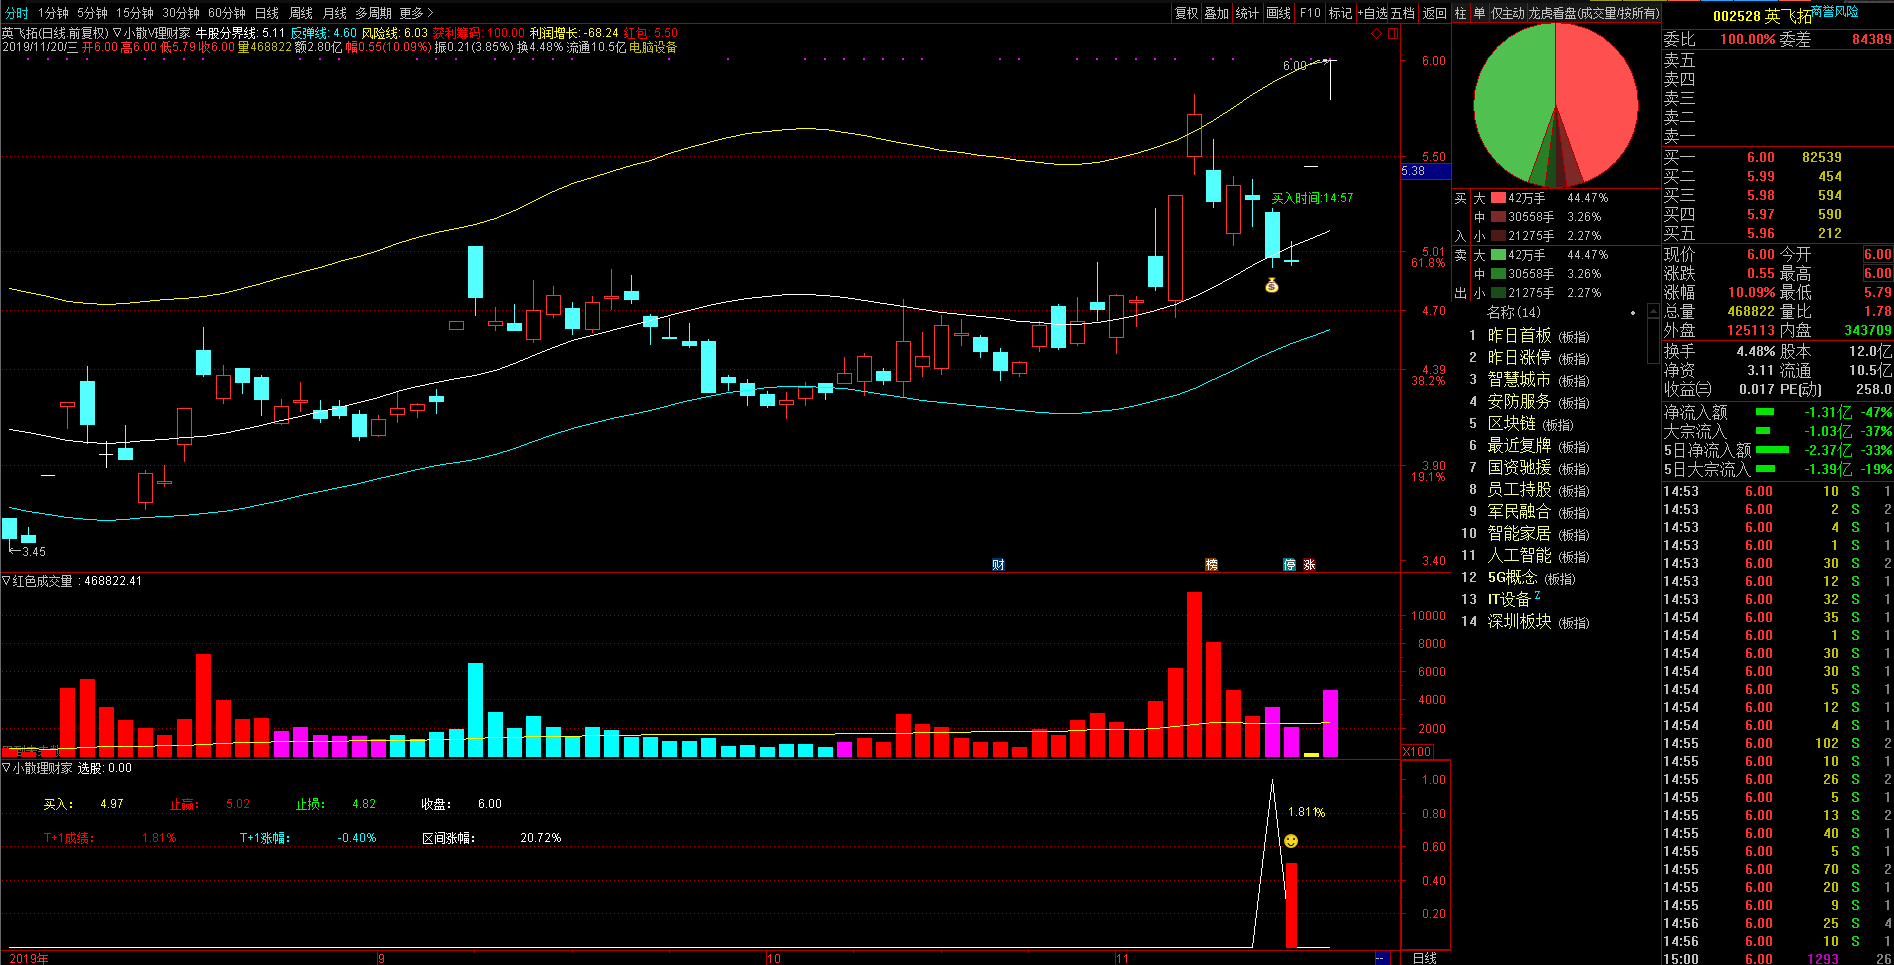Switch to the 60分钟 period tab

tap(226, 13)
